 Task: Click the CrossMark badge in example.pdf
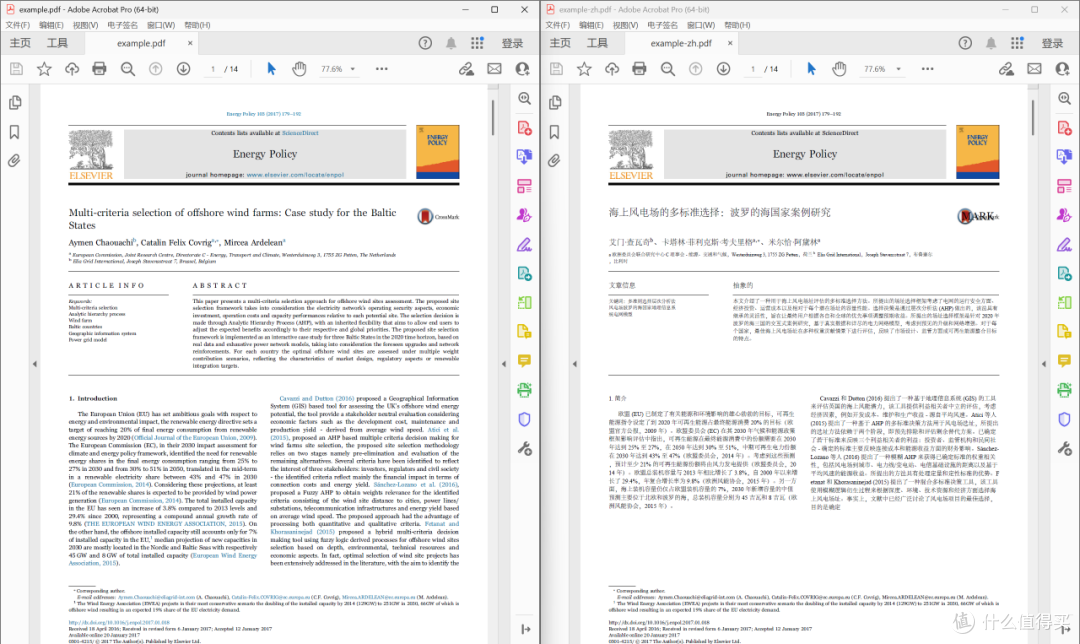[x=438, y=216]
